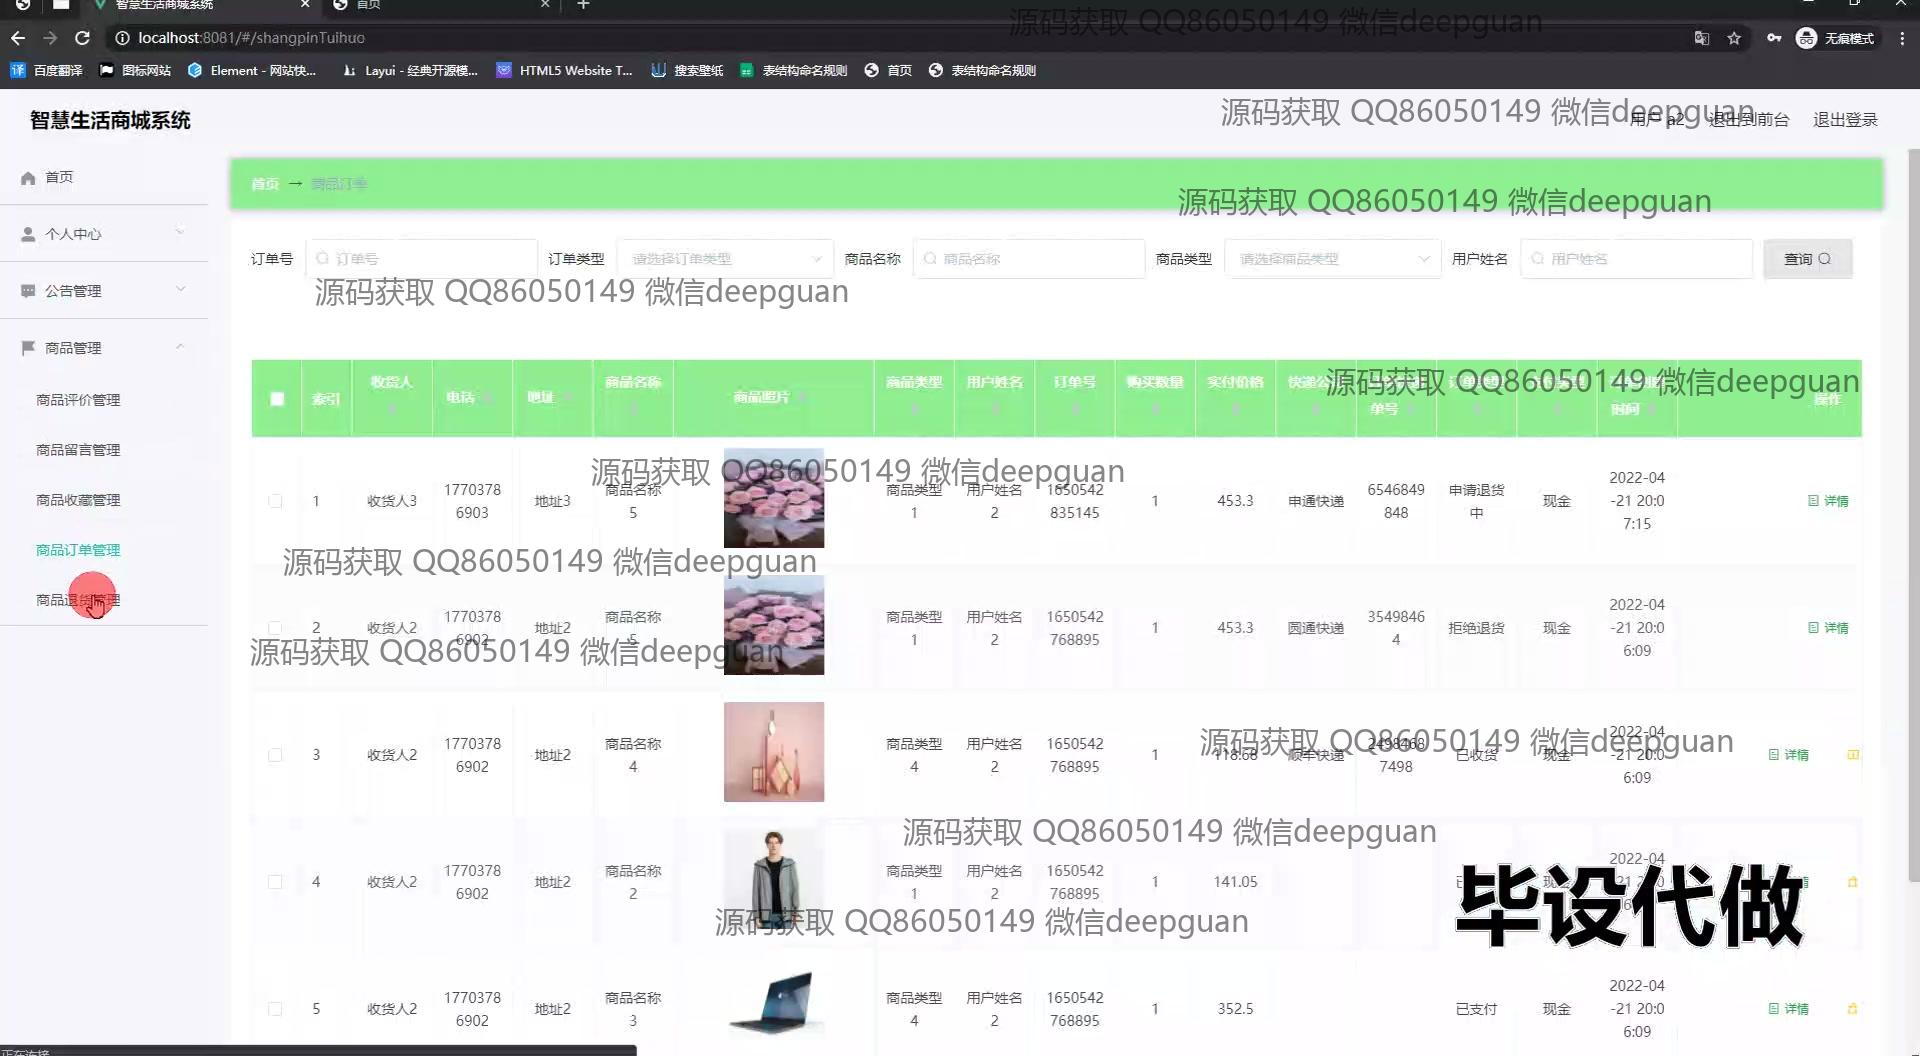
Task: Open 商品评价管理 in the sidebar
Action: pos(78,400)
